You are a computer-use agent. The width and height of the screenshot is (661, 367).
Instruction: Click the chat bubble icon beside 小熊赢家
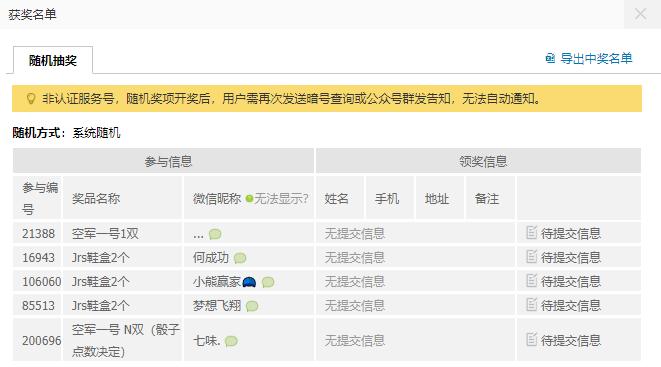point(268,282)
